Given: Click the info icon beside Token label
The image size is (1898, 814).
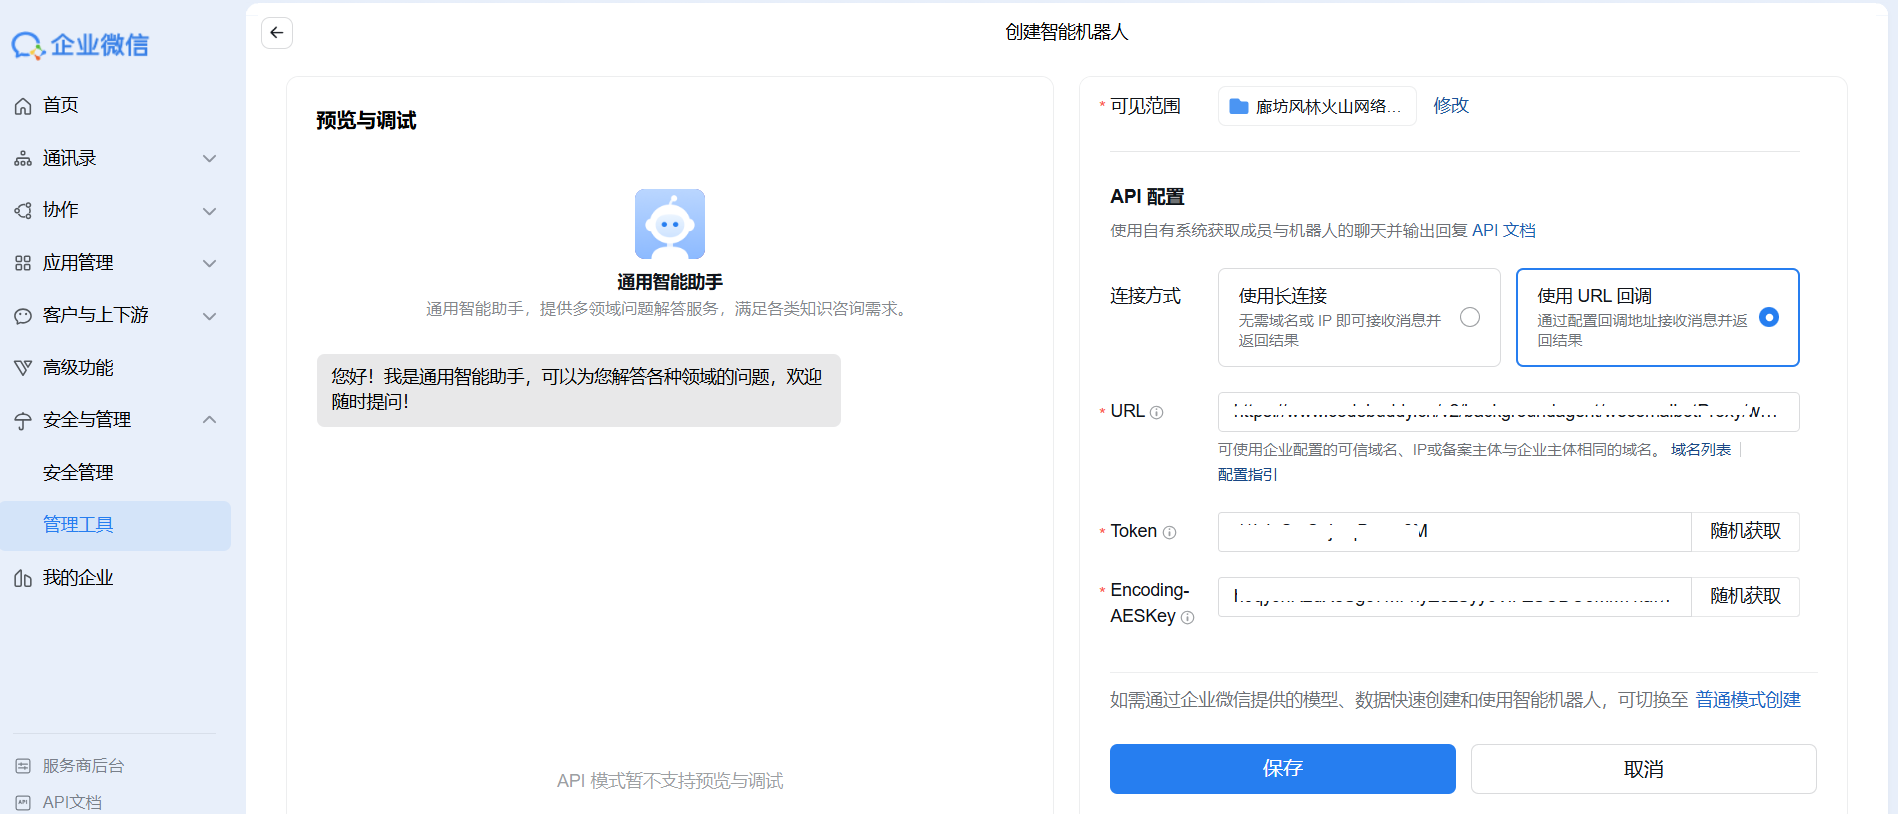Looking at the screenshot, I should pyautogui.click(x=1170, y=532).
